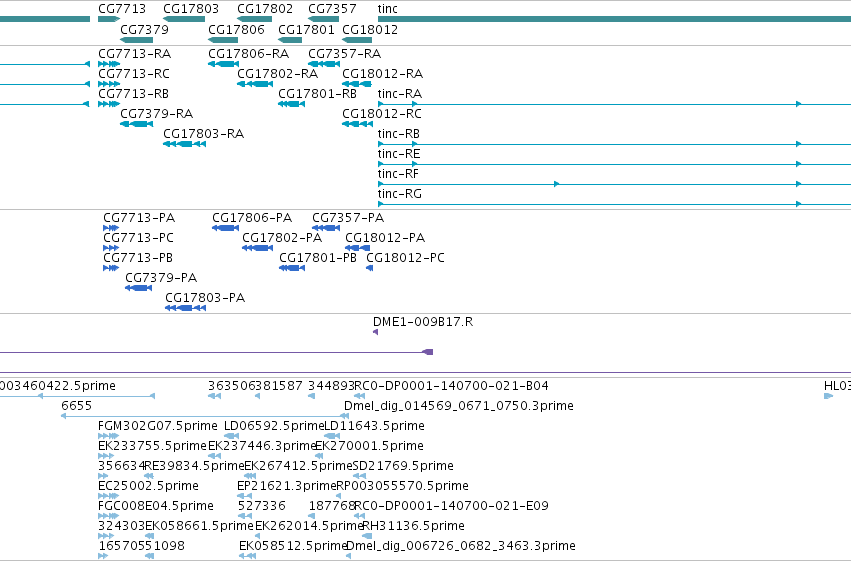Click the RC0-DP0001-140700-021-B04 EST
851x561 pixels.
(x=452, y=386)
